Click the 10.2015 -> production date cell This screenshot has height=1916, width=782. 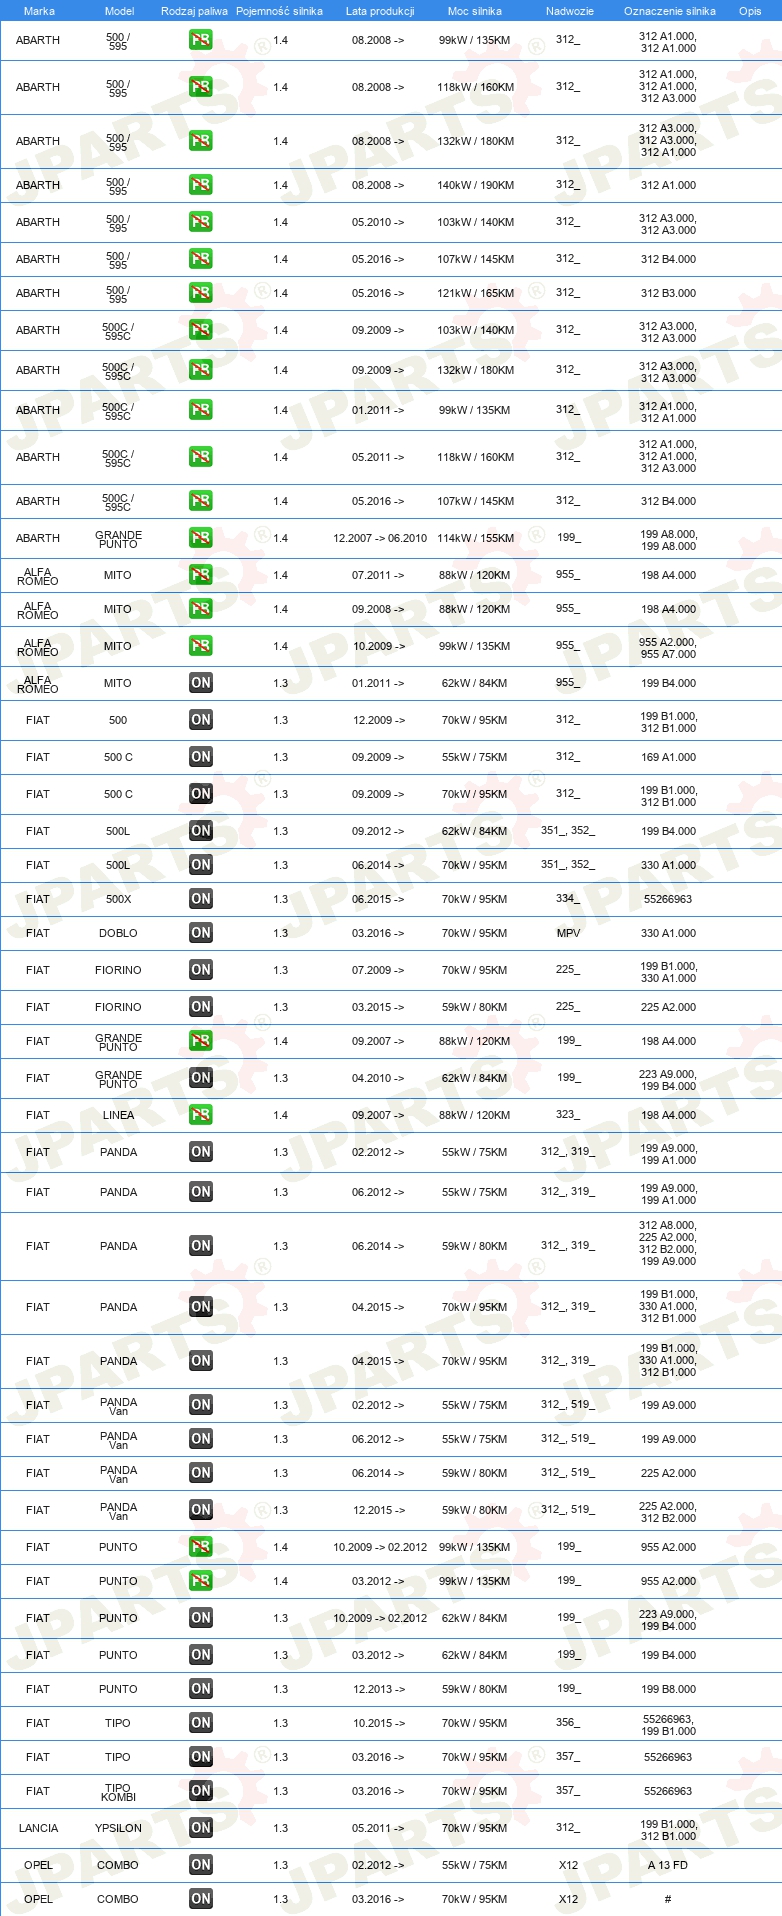379,1723
